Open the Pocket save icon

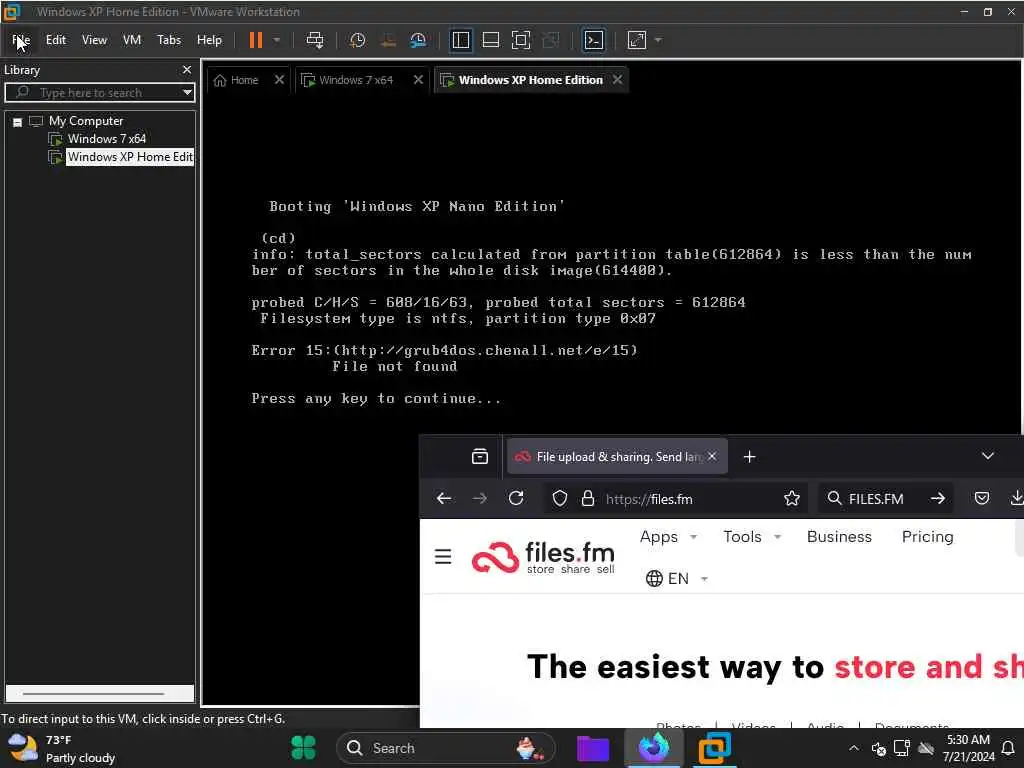[x=982, y=499]
